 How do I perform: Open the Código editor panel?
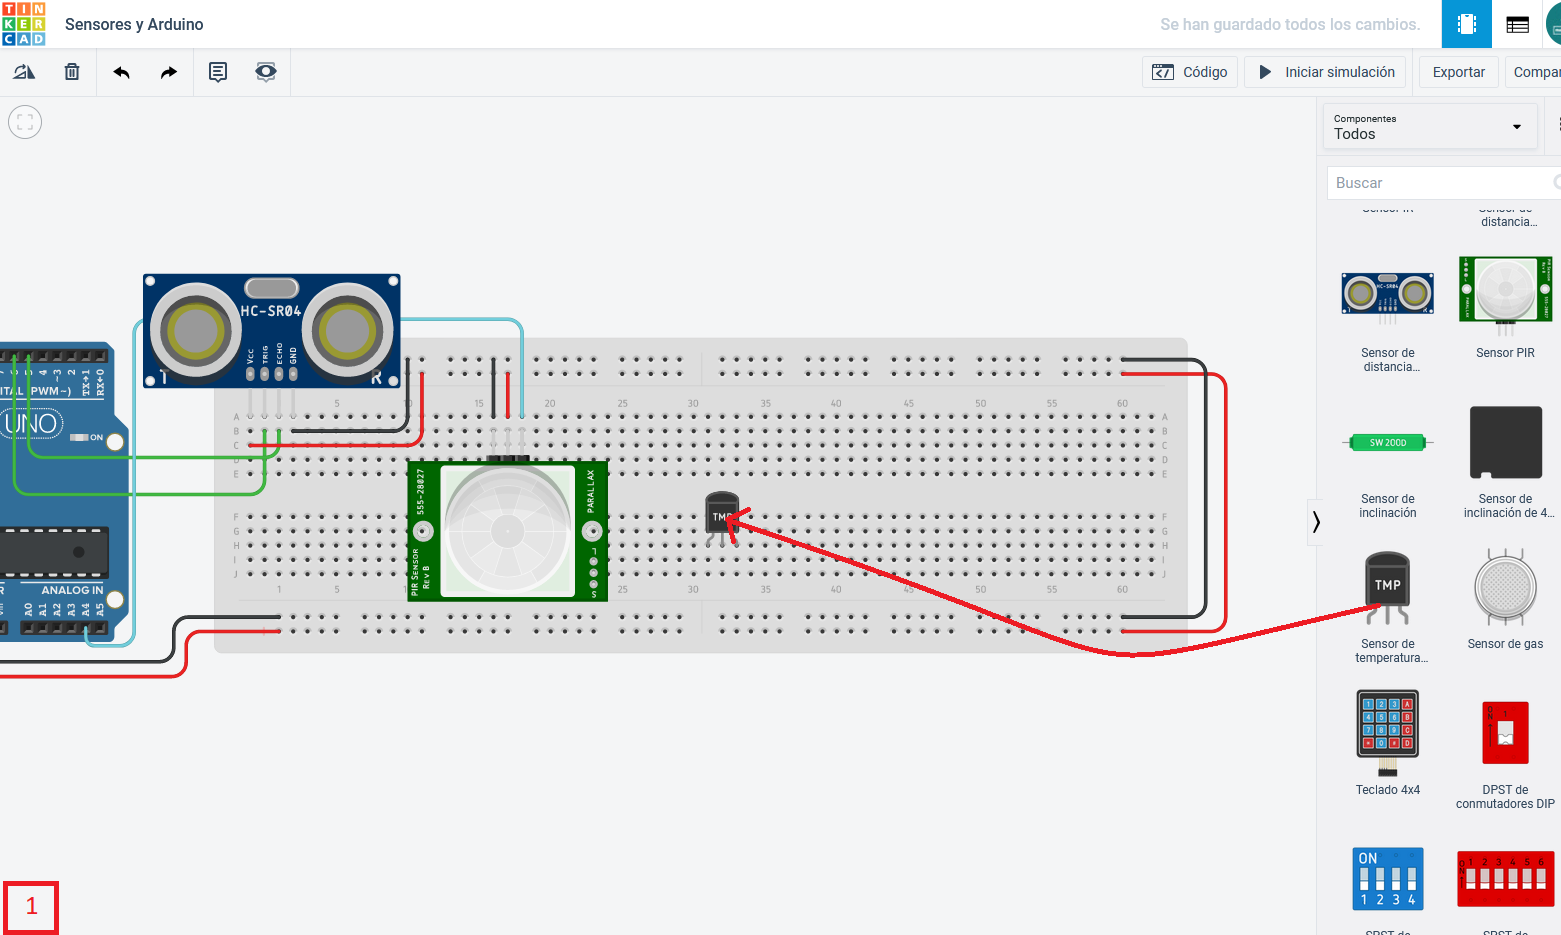[x=1190, y=72]
